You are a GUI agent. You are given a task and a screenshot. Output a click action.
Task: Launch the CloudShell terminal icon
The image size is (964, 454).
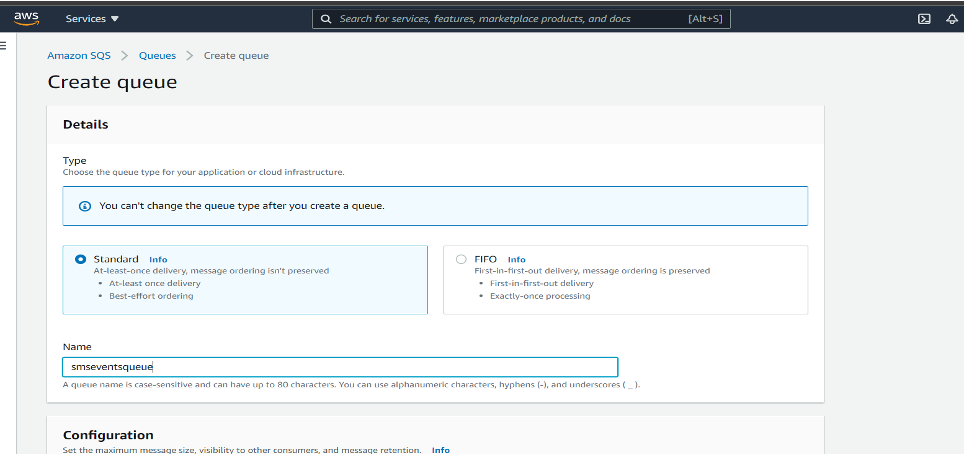(x=923, y=19)
